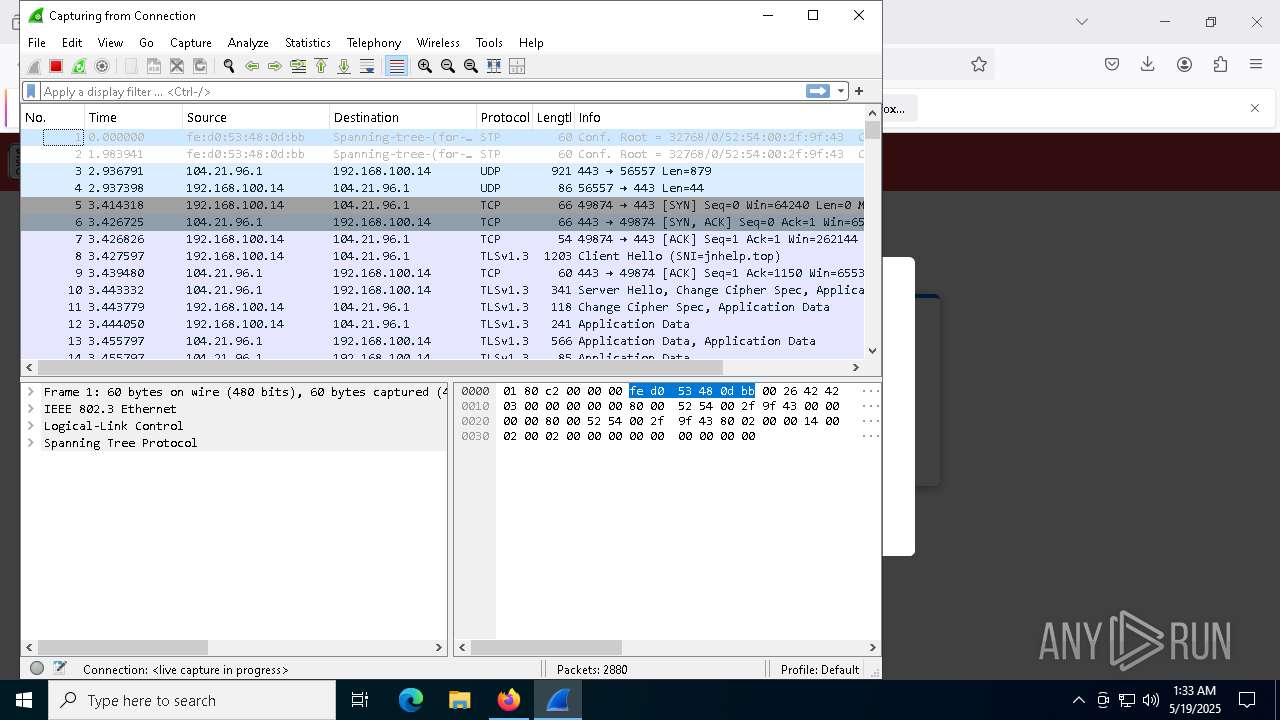Image resolution: width=1280 pixels, height=720 pixels.
Task: Open Firefox extensions puzzle icon
Action: click(1220, 64)
